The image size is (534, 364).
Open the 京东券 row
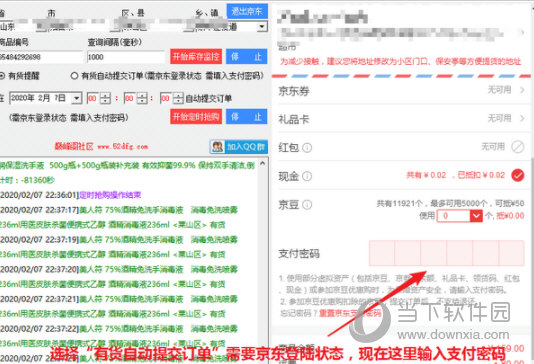coord(402,90)
